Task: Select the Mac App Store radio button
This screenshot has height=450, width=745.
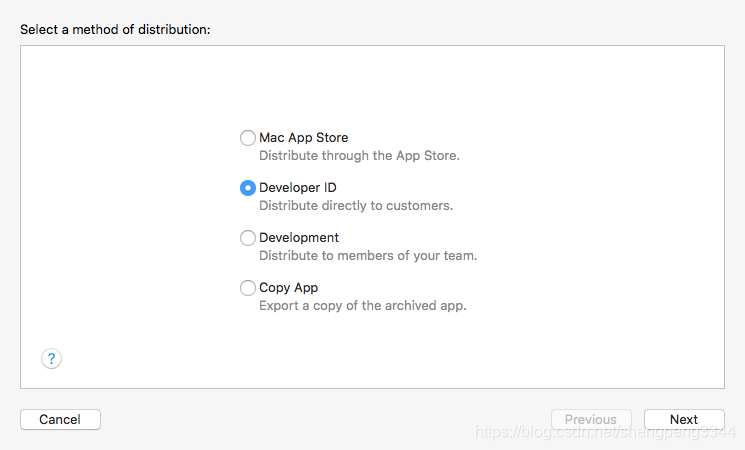Action: coord(248,138)
